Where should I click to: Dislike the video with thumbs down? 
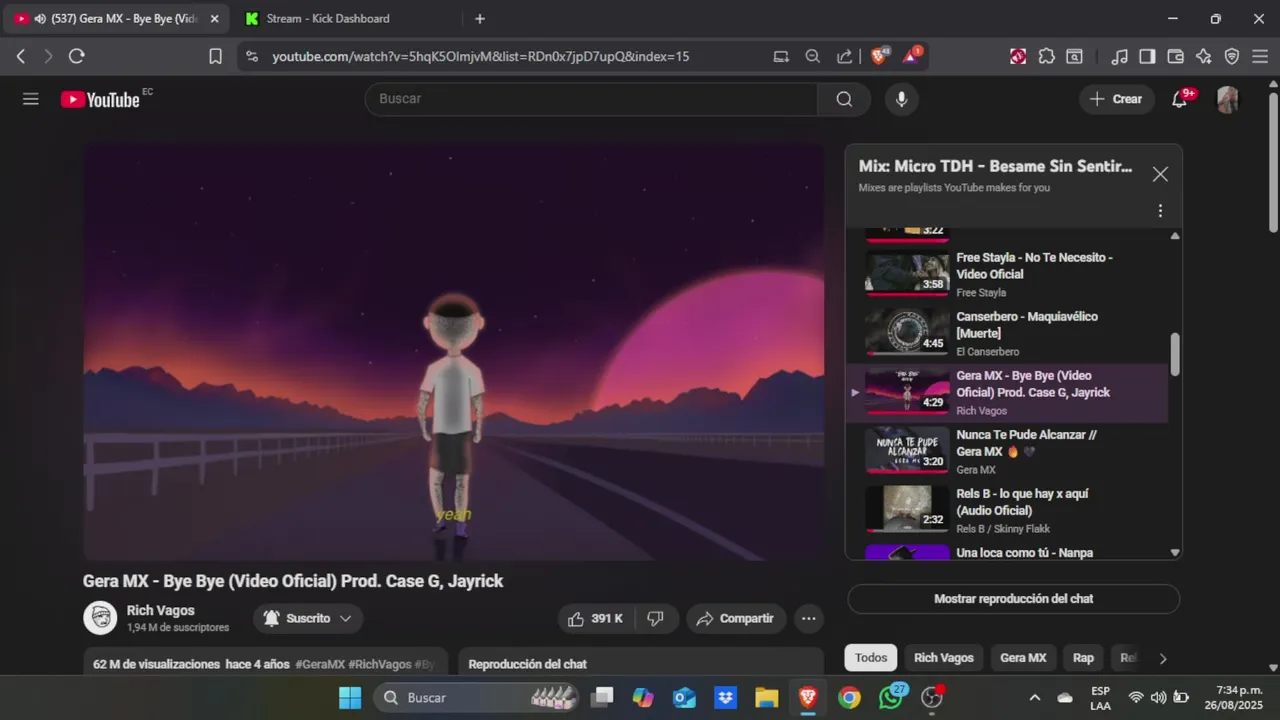(x=655, y=619)
